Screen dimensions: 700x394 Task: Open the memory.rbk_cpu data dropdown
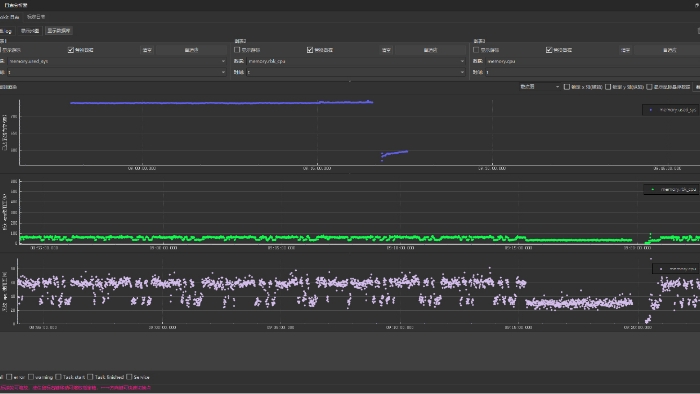point(356,61)
